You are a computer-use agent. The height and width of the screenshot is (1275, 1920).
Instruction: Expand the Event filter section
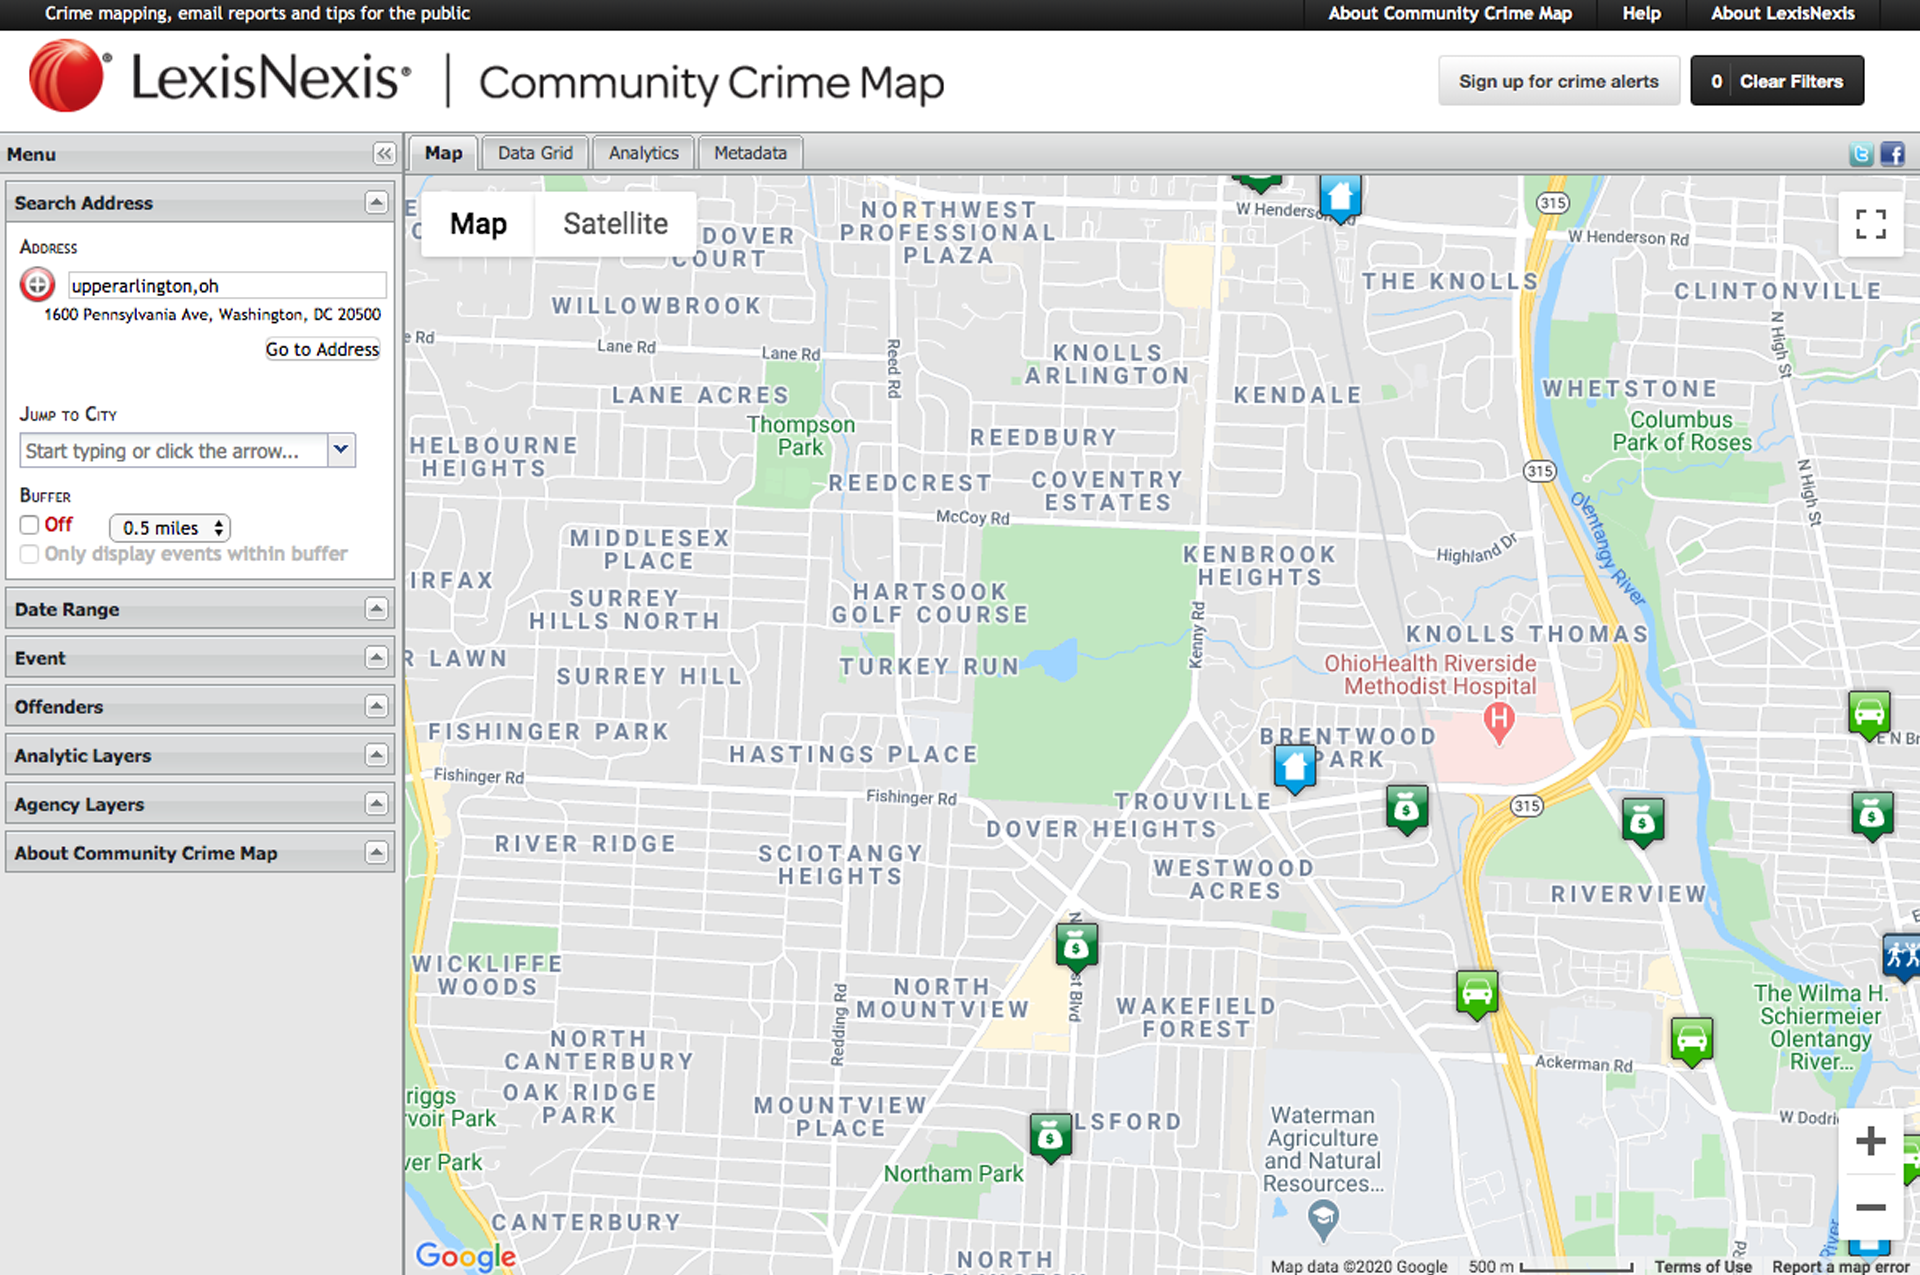199,659
